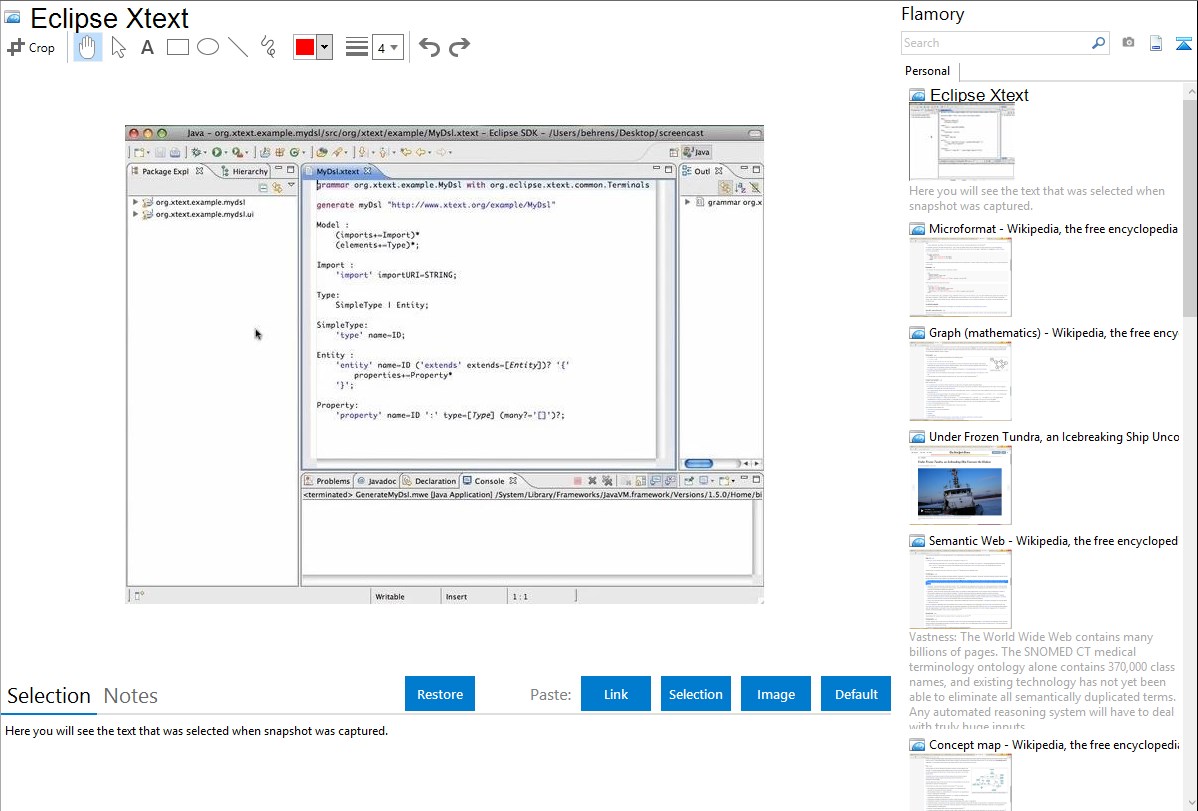Click the blue Paste Selection button
1198x811 pixels.
[x=695, y=694]
